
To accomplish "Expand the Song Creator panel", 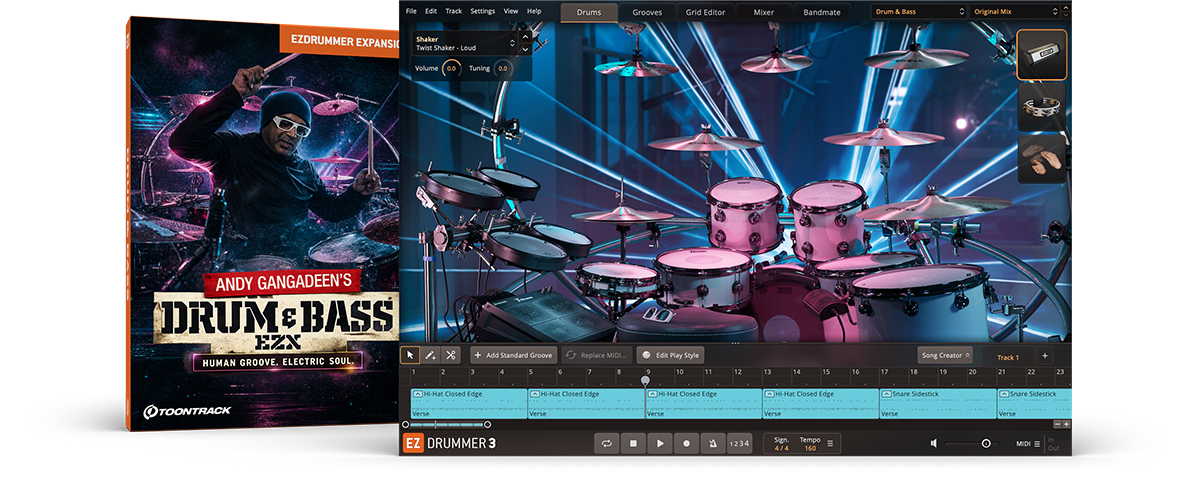I will coord(945,355).
